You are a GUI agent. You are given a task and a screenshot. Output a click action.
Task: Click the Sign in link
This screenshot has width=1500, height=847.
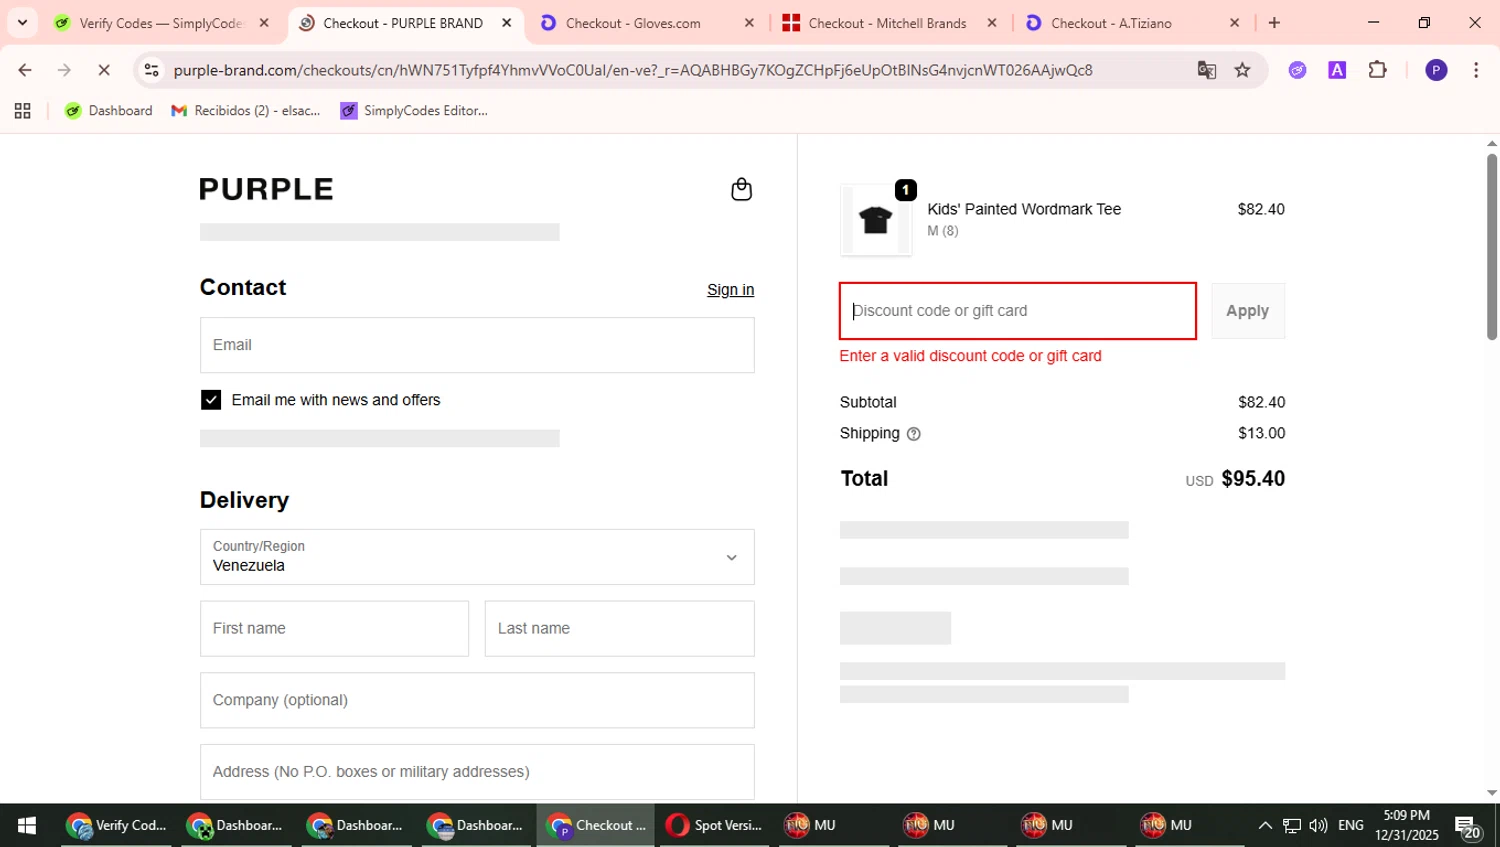(730, 290)
